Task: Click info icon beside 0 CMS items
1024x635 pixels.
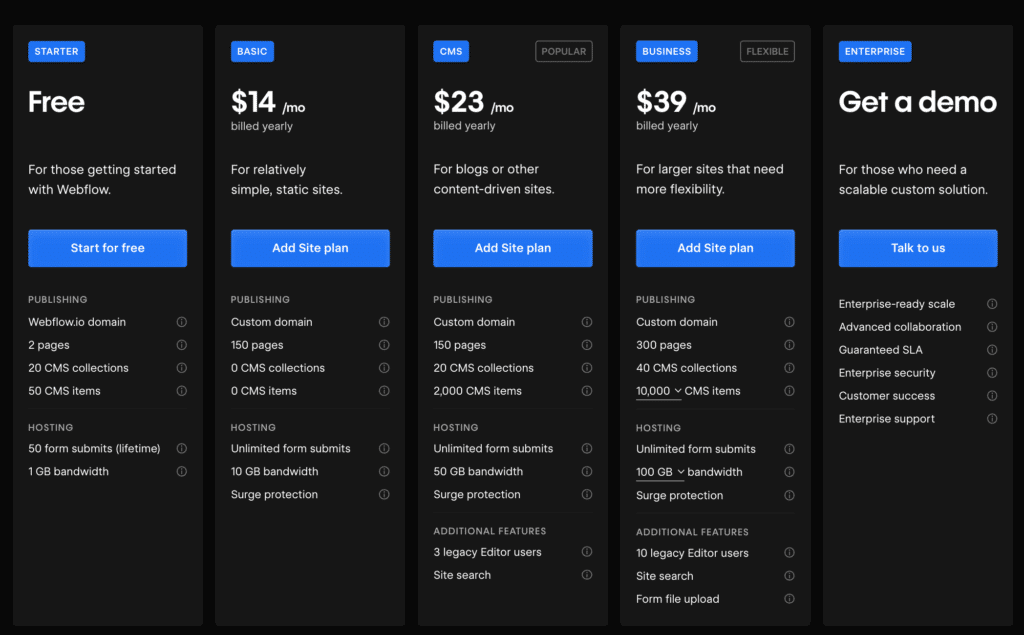Action: [384, 391]
